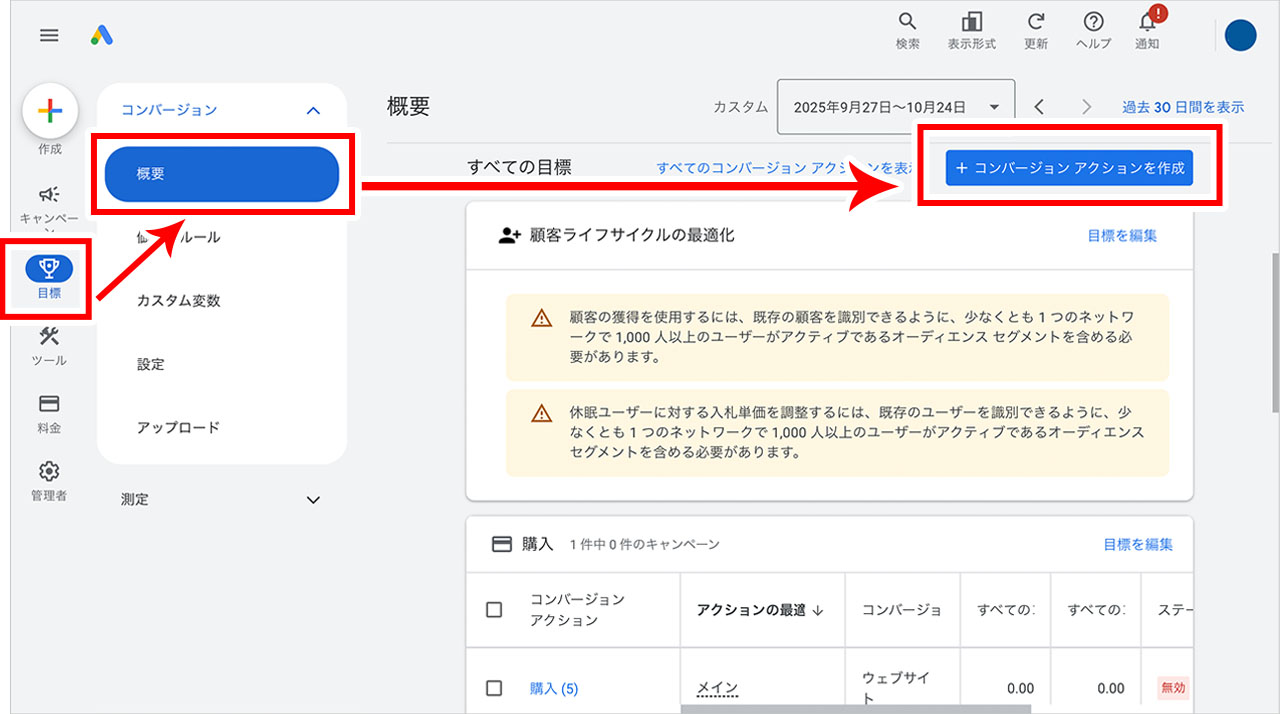Open ツール with the wrench icon
The image size is (1280, 714).
pos(49,339)
